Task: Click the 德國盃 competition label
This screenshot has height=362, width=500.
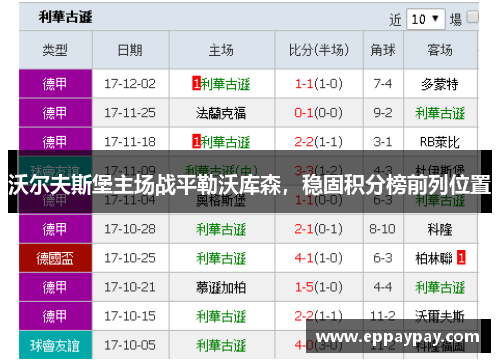Action: 55,258
